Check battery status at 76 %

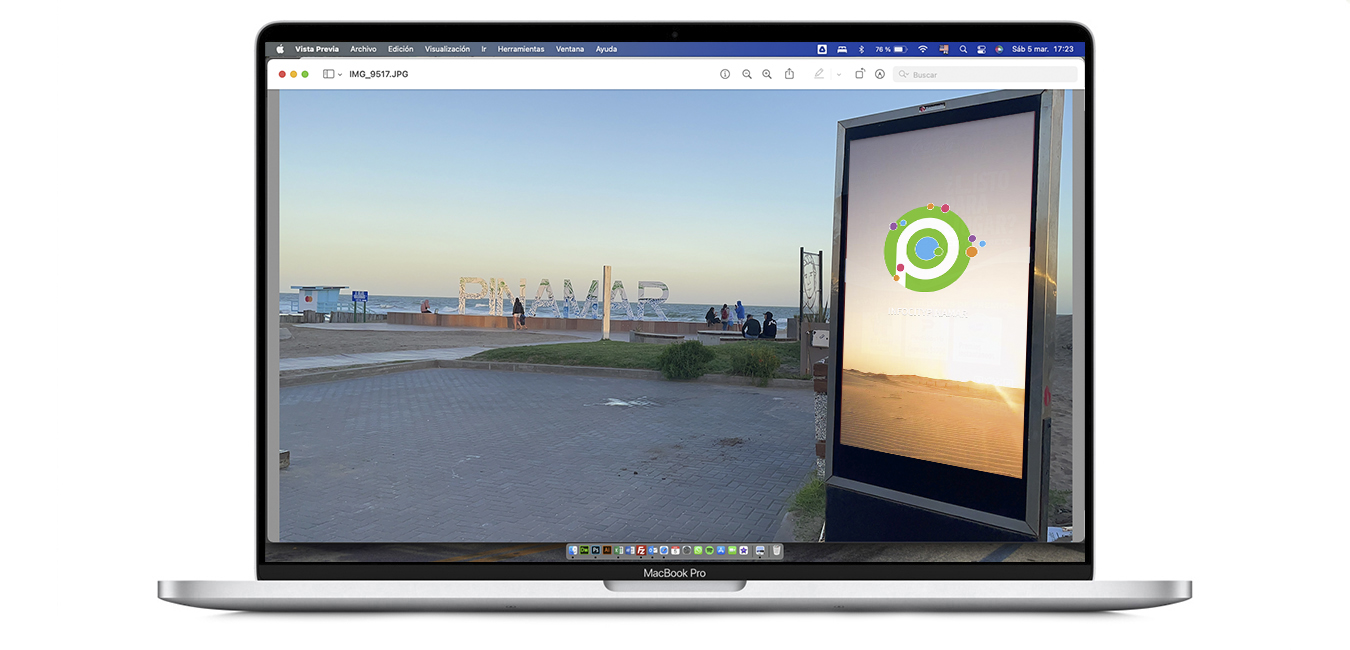(x=890, y=49)
